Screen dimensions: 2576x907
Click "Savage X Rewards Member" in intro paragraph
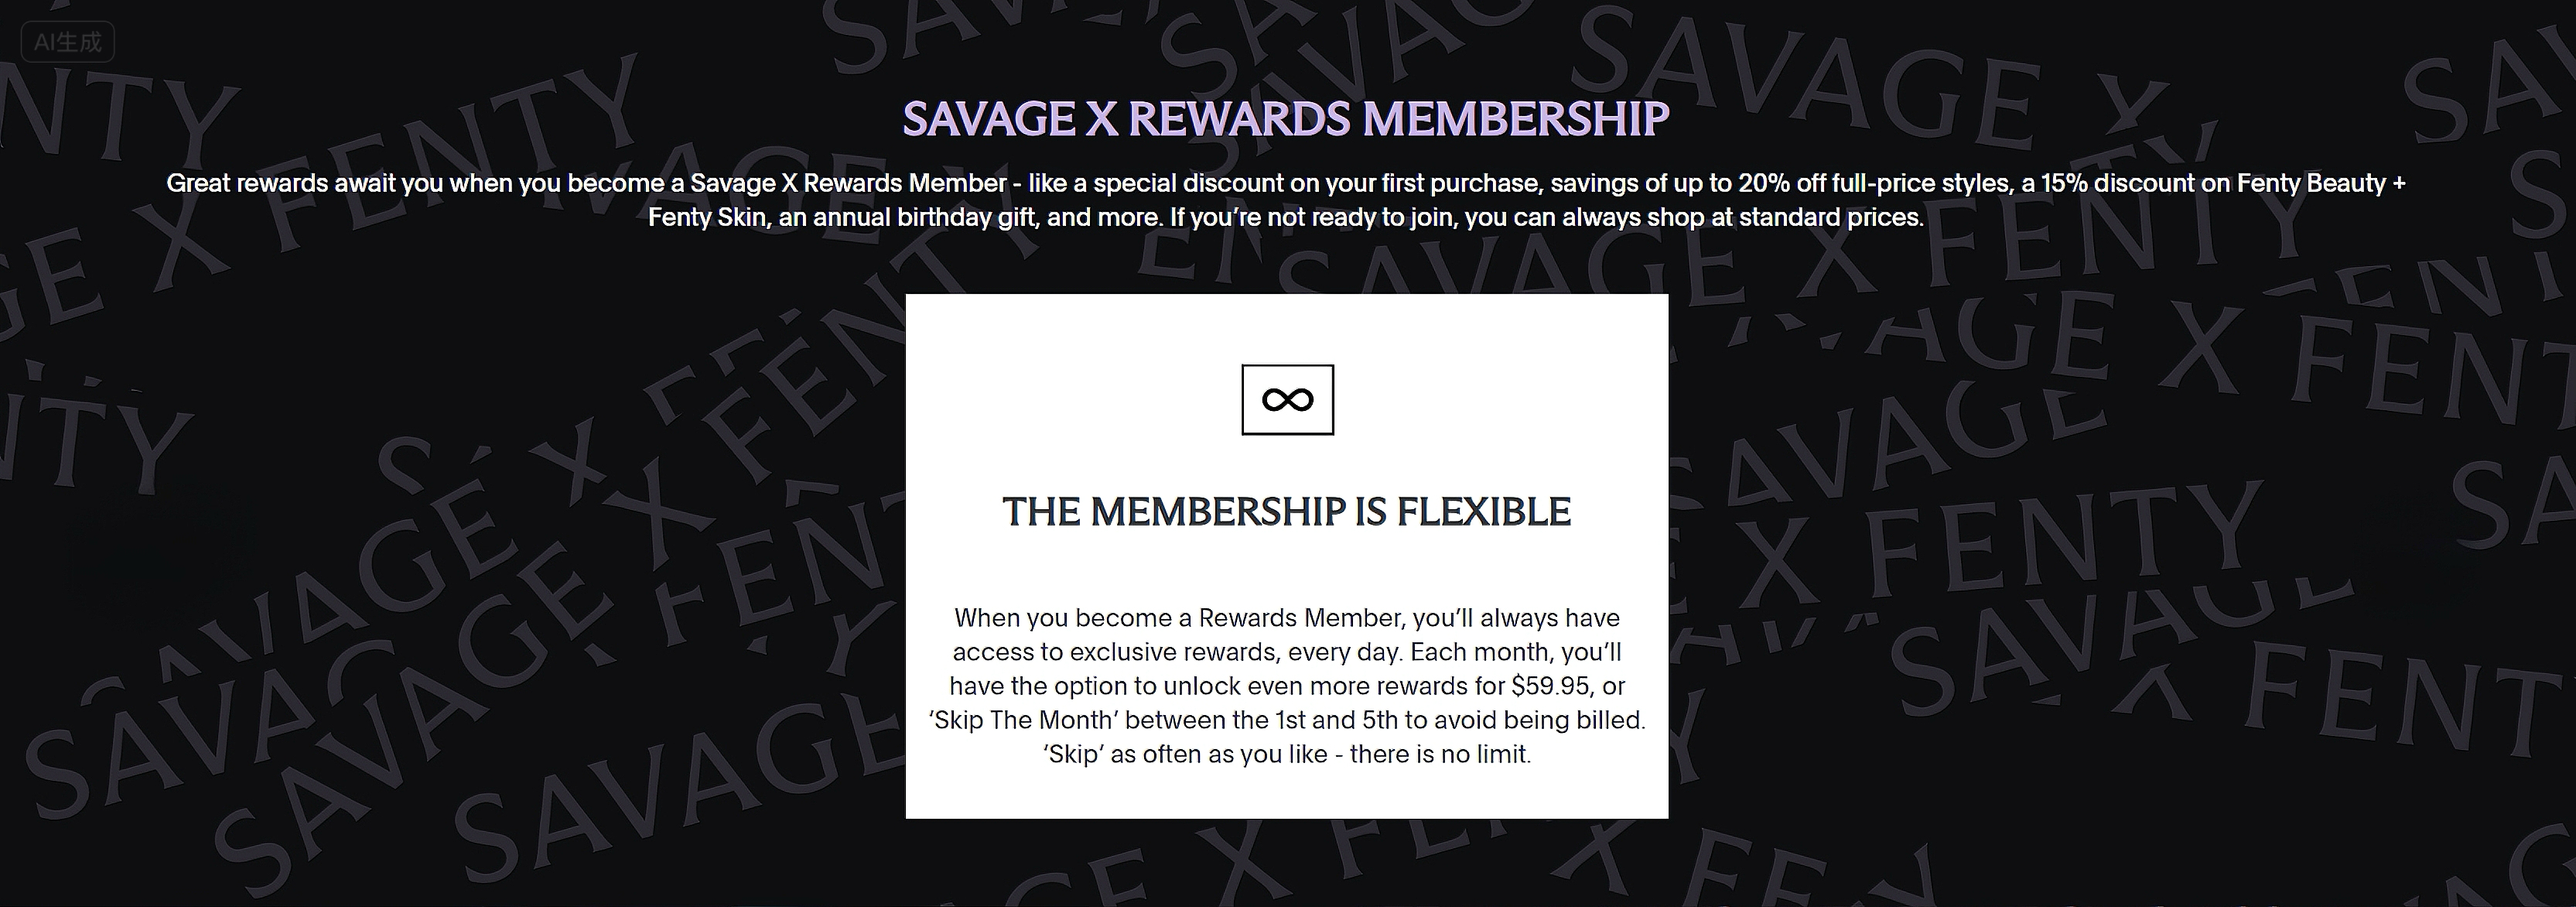848,183
